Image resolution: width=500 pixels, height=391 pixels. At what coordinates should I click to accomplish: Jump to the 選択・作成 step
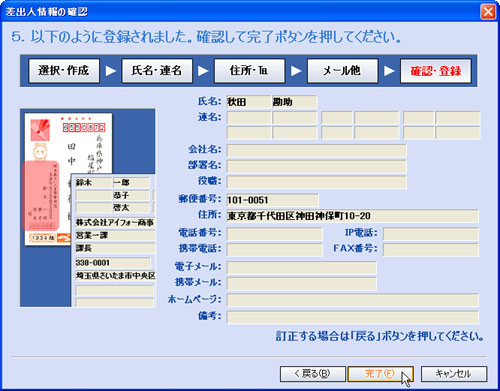tap(64, 71)
